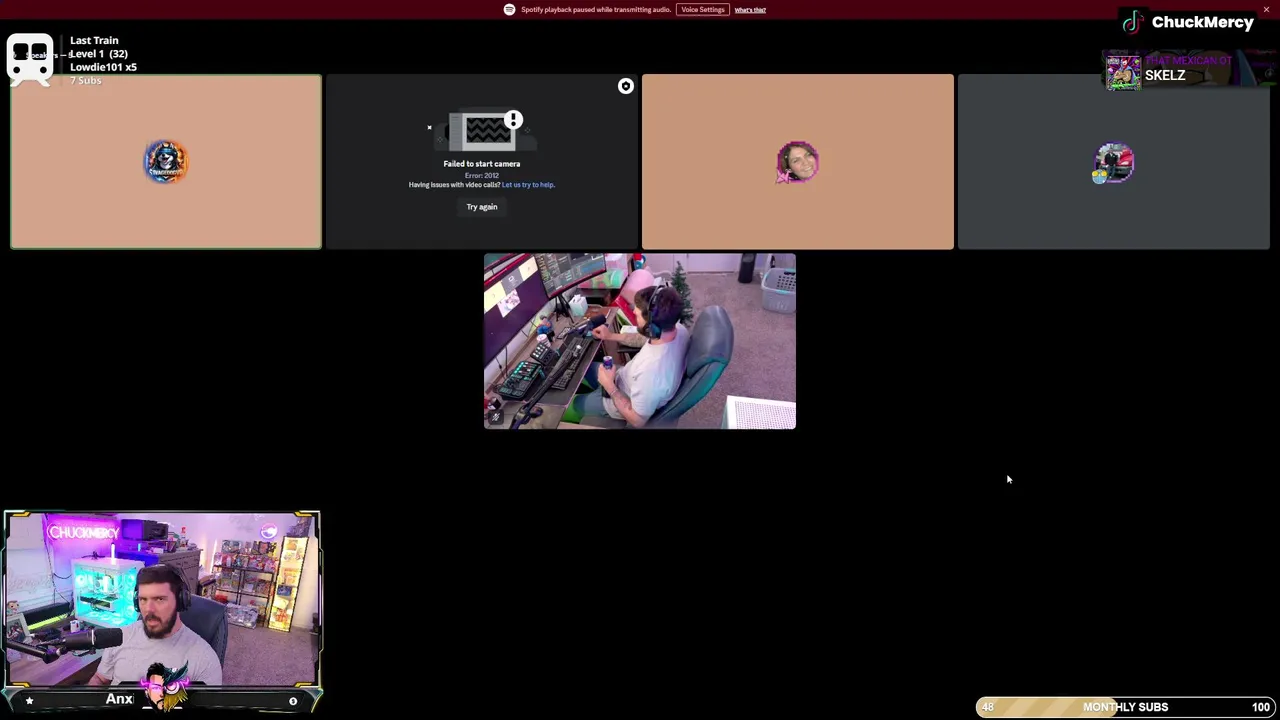Viewport: 1280px width, 720px height.
Task: Click the TikTok logo next to ChuckMercy
Action: tap(1132, 22)
